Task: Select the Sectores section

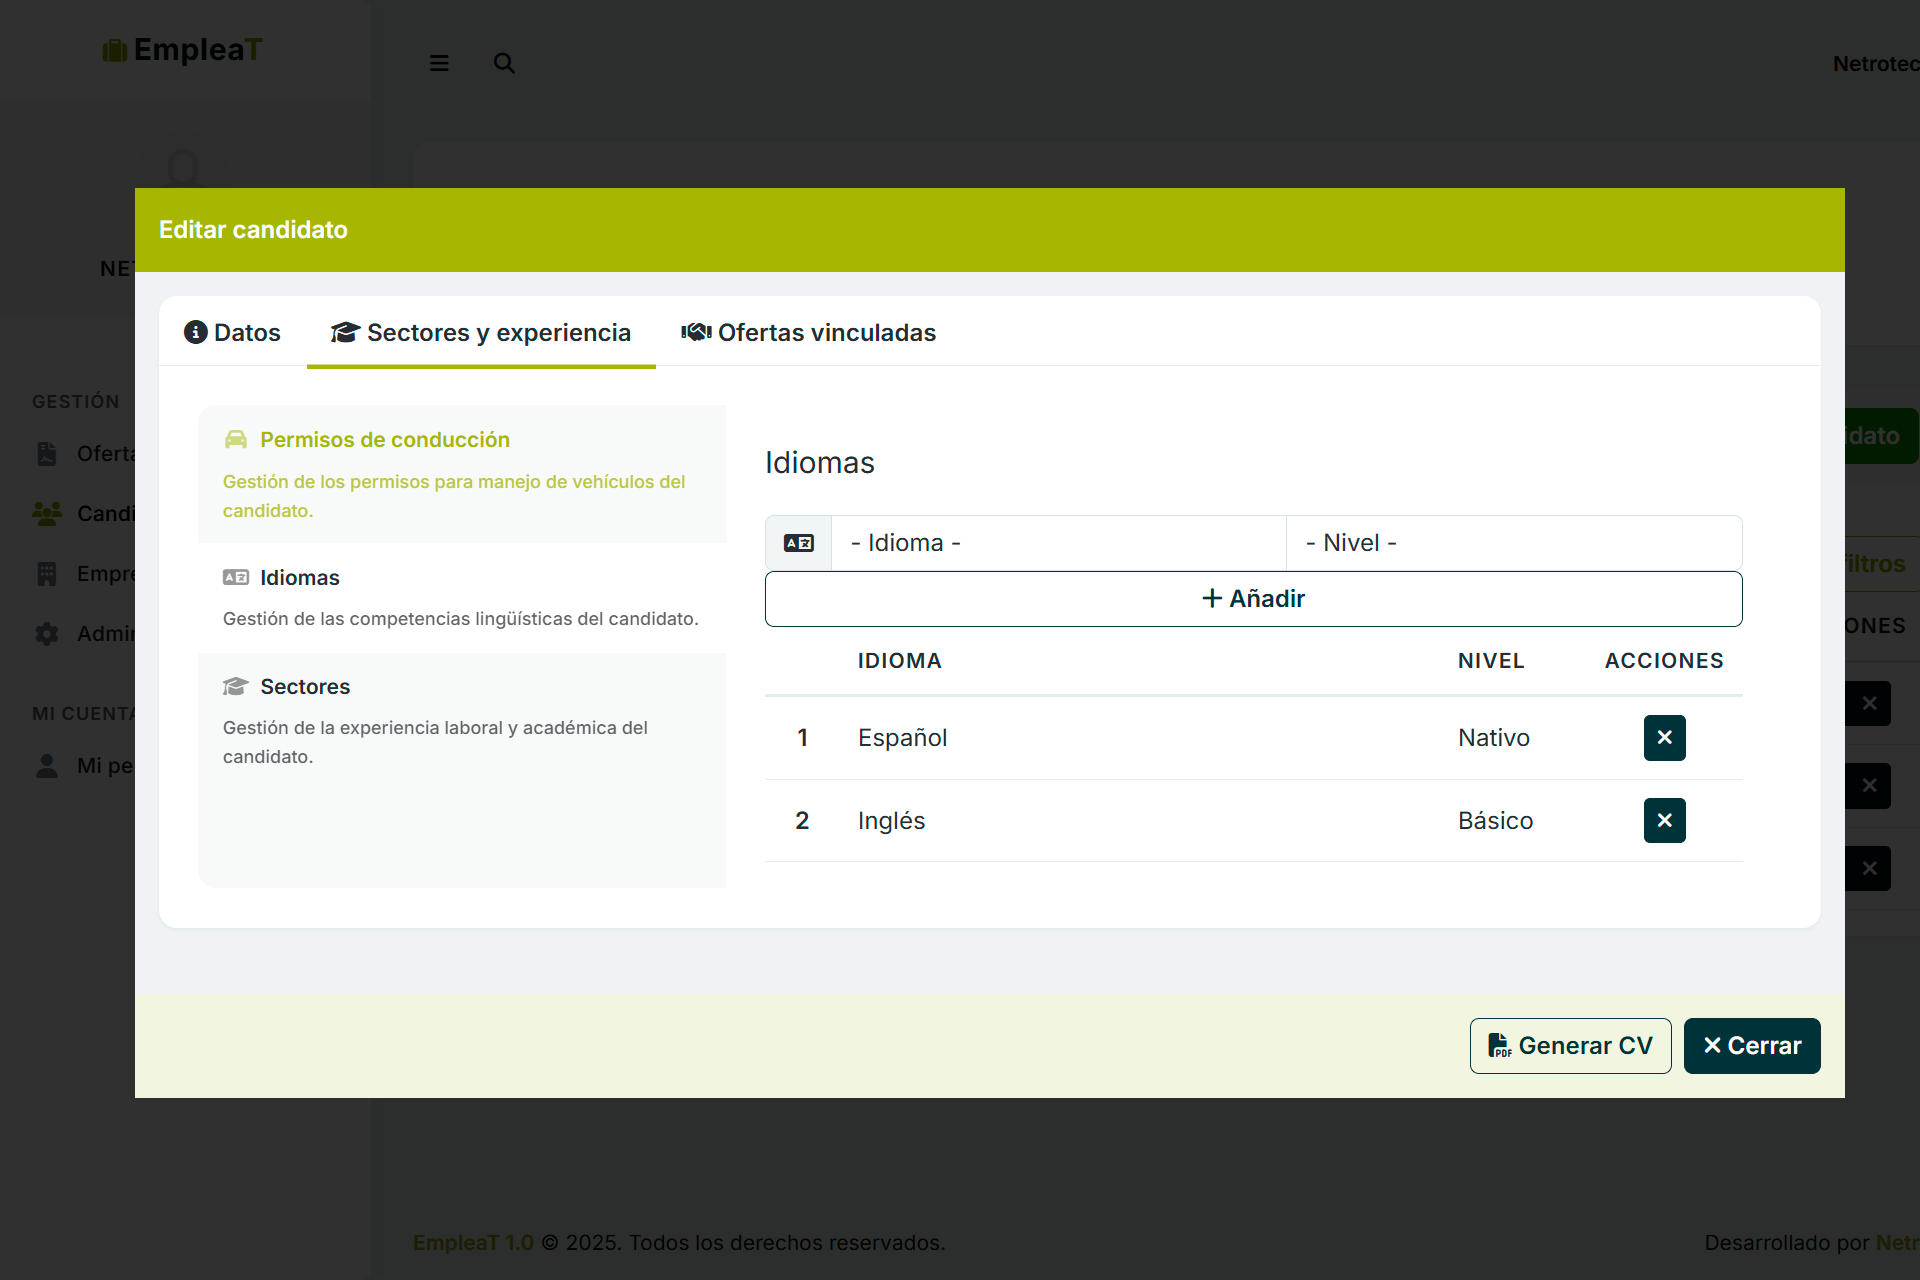Action: [x=462, y=721]
